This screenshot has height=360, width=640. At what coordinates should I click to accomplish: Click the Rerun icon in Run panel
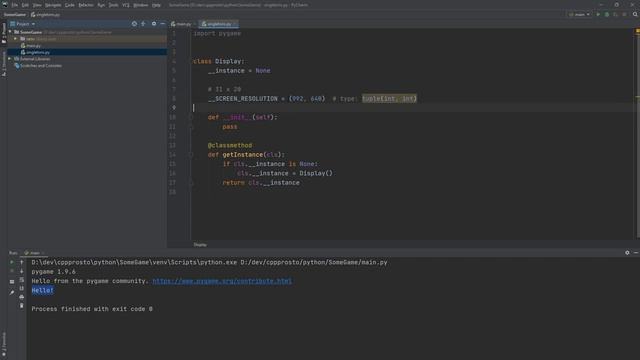coord(12,262)
